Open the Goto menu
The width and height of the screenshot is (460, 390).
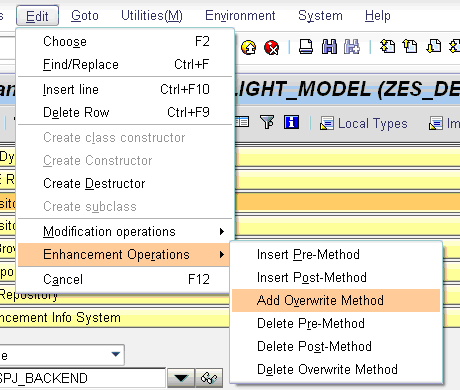tap(85, 16)
